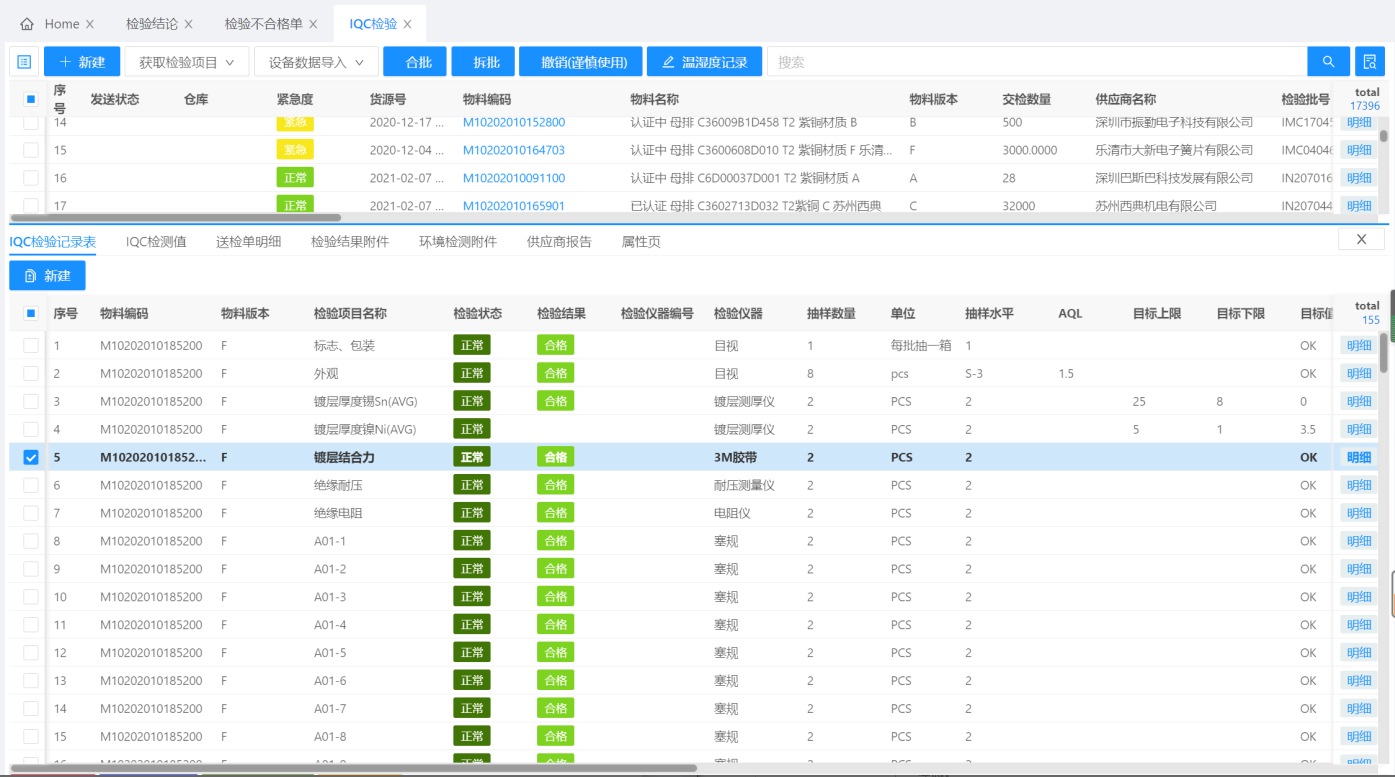Screen dimensions: 1395x777
Task: Open the 获取检验项目 dropdown
Action: [186, 62]
